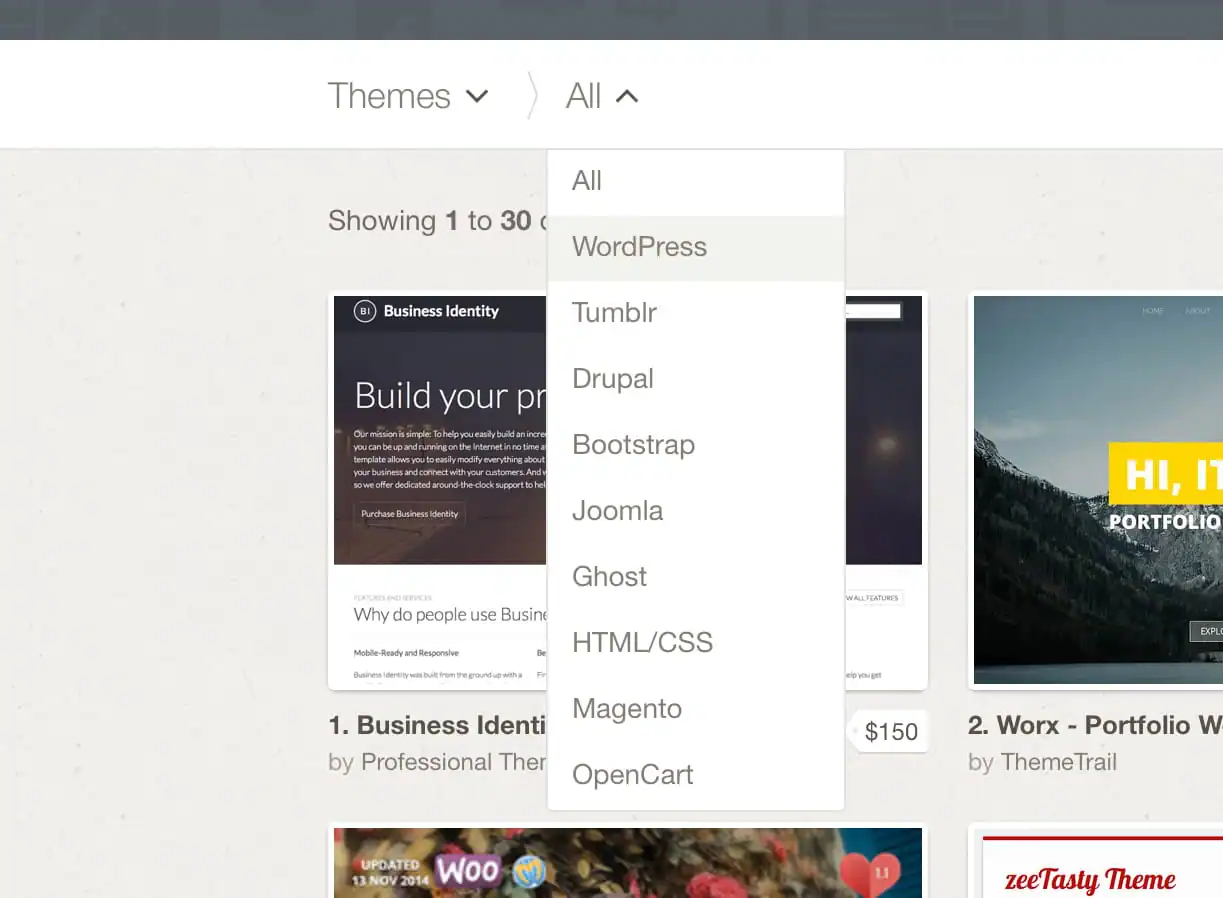Click the WordPress logo badge beside Woo

point(529,872)
